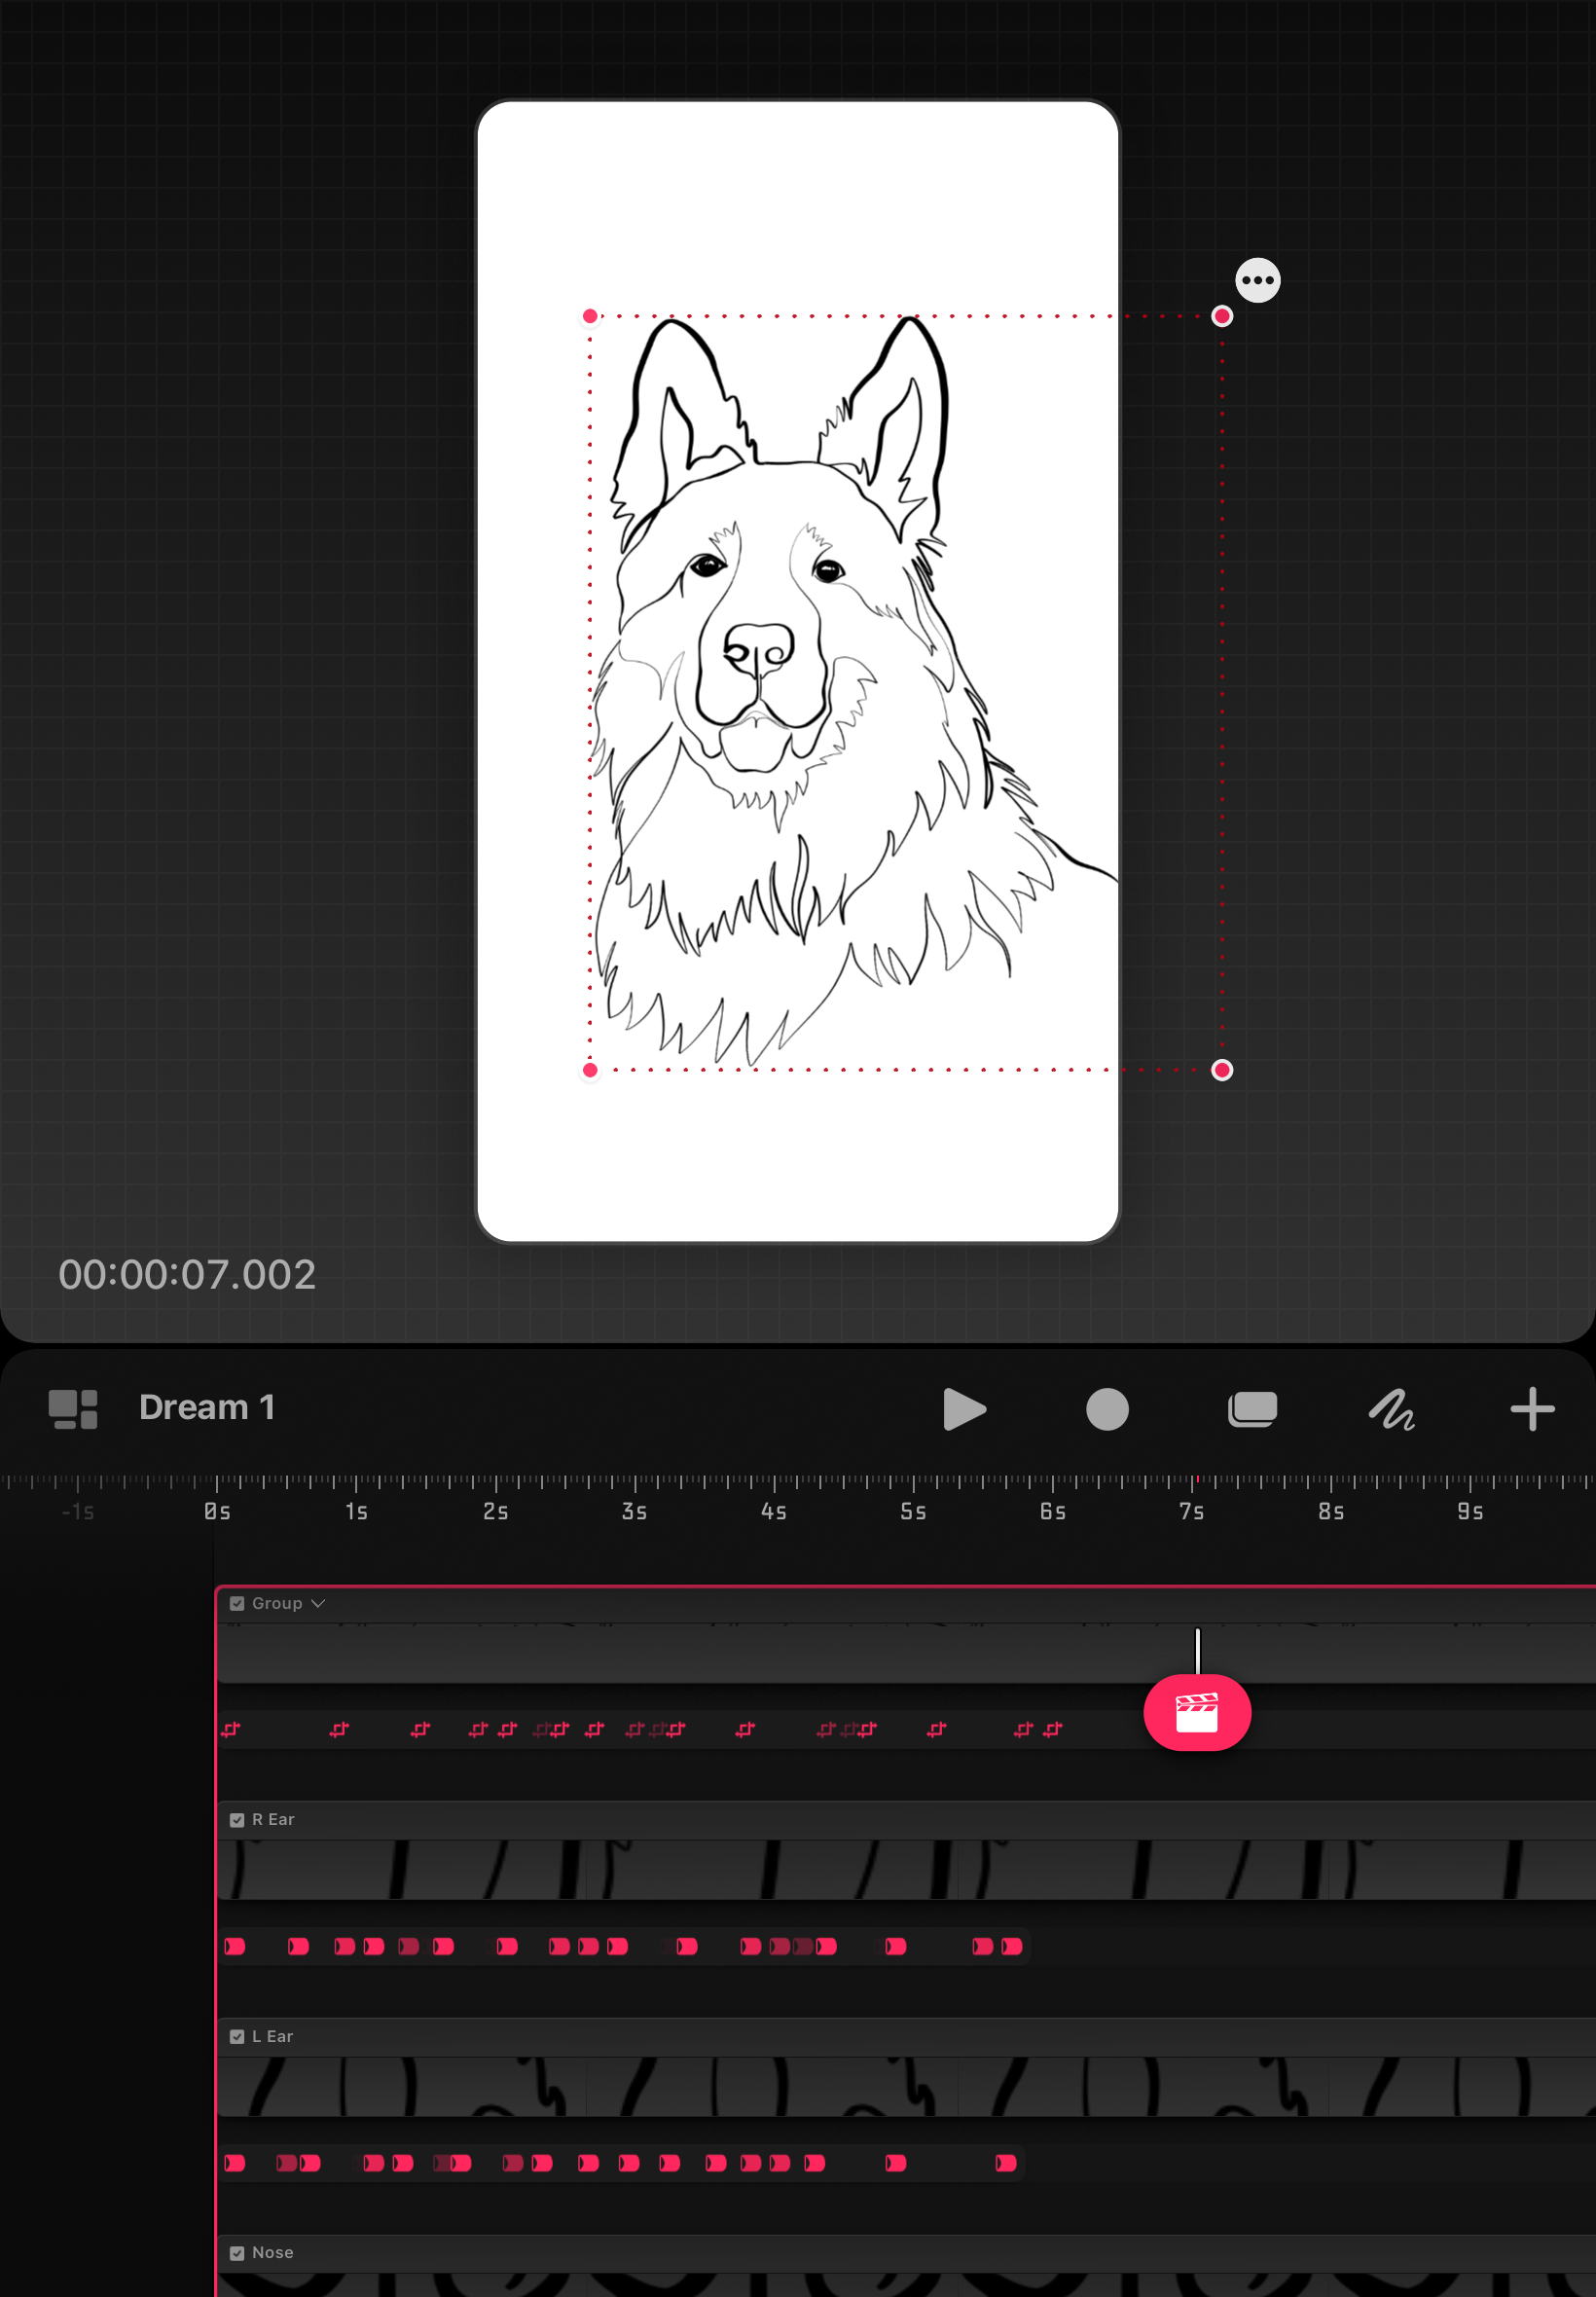Expand the Group chevron dropdown

318,1603
